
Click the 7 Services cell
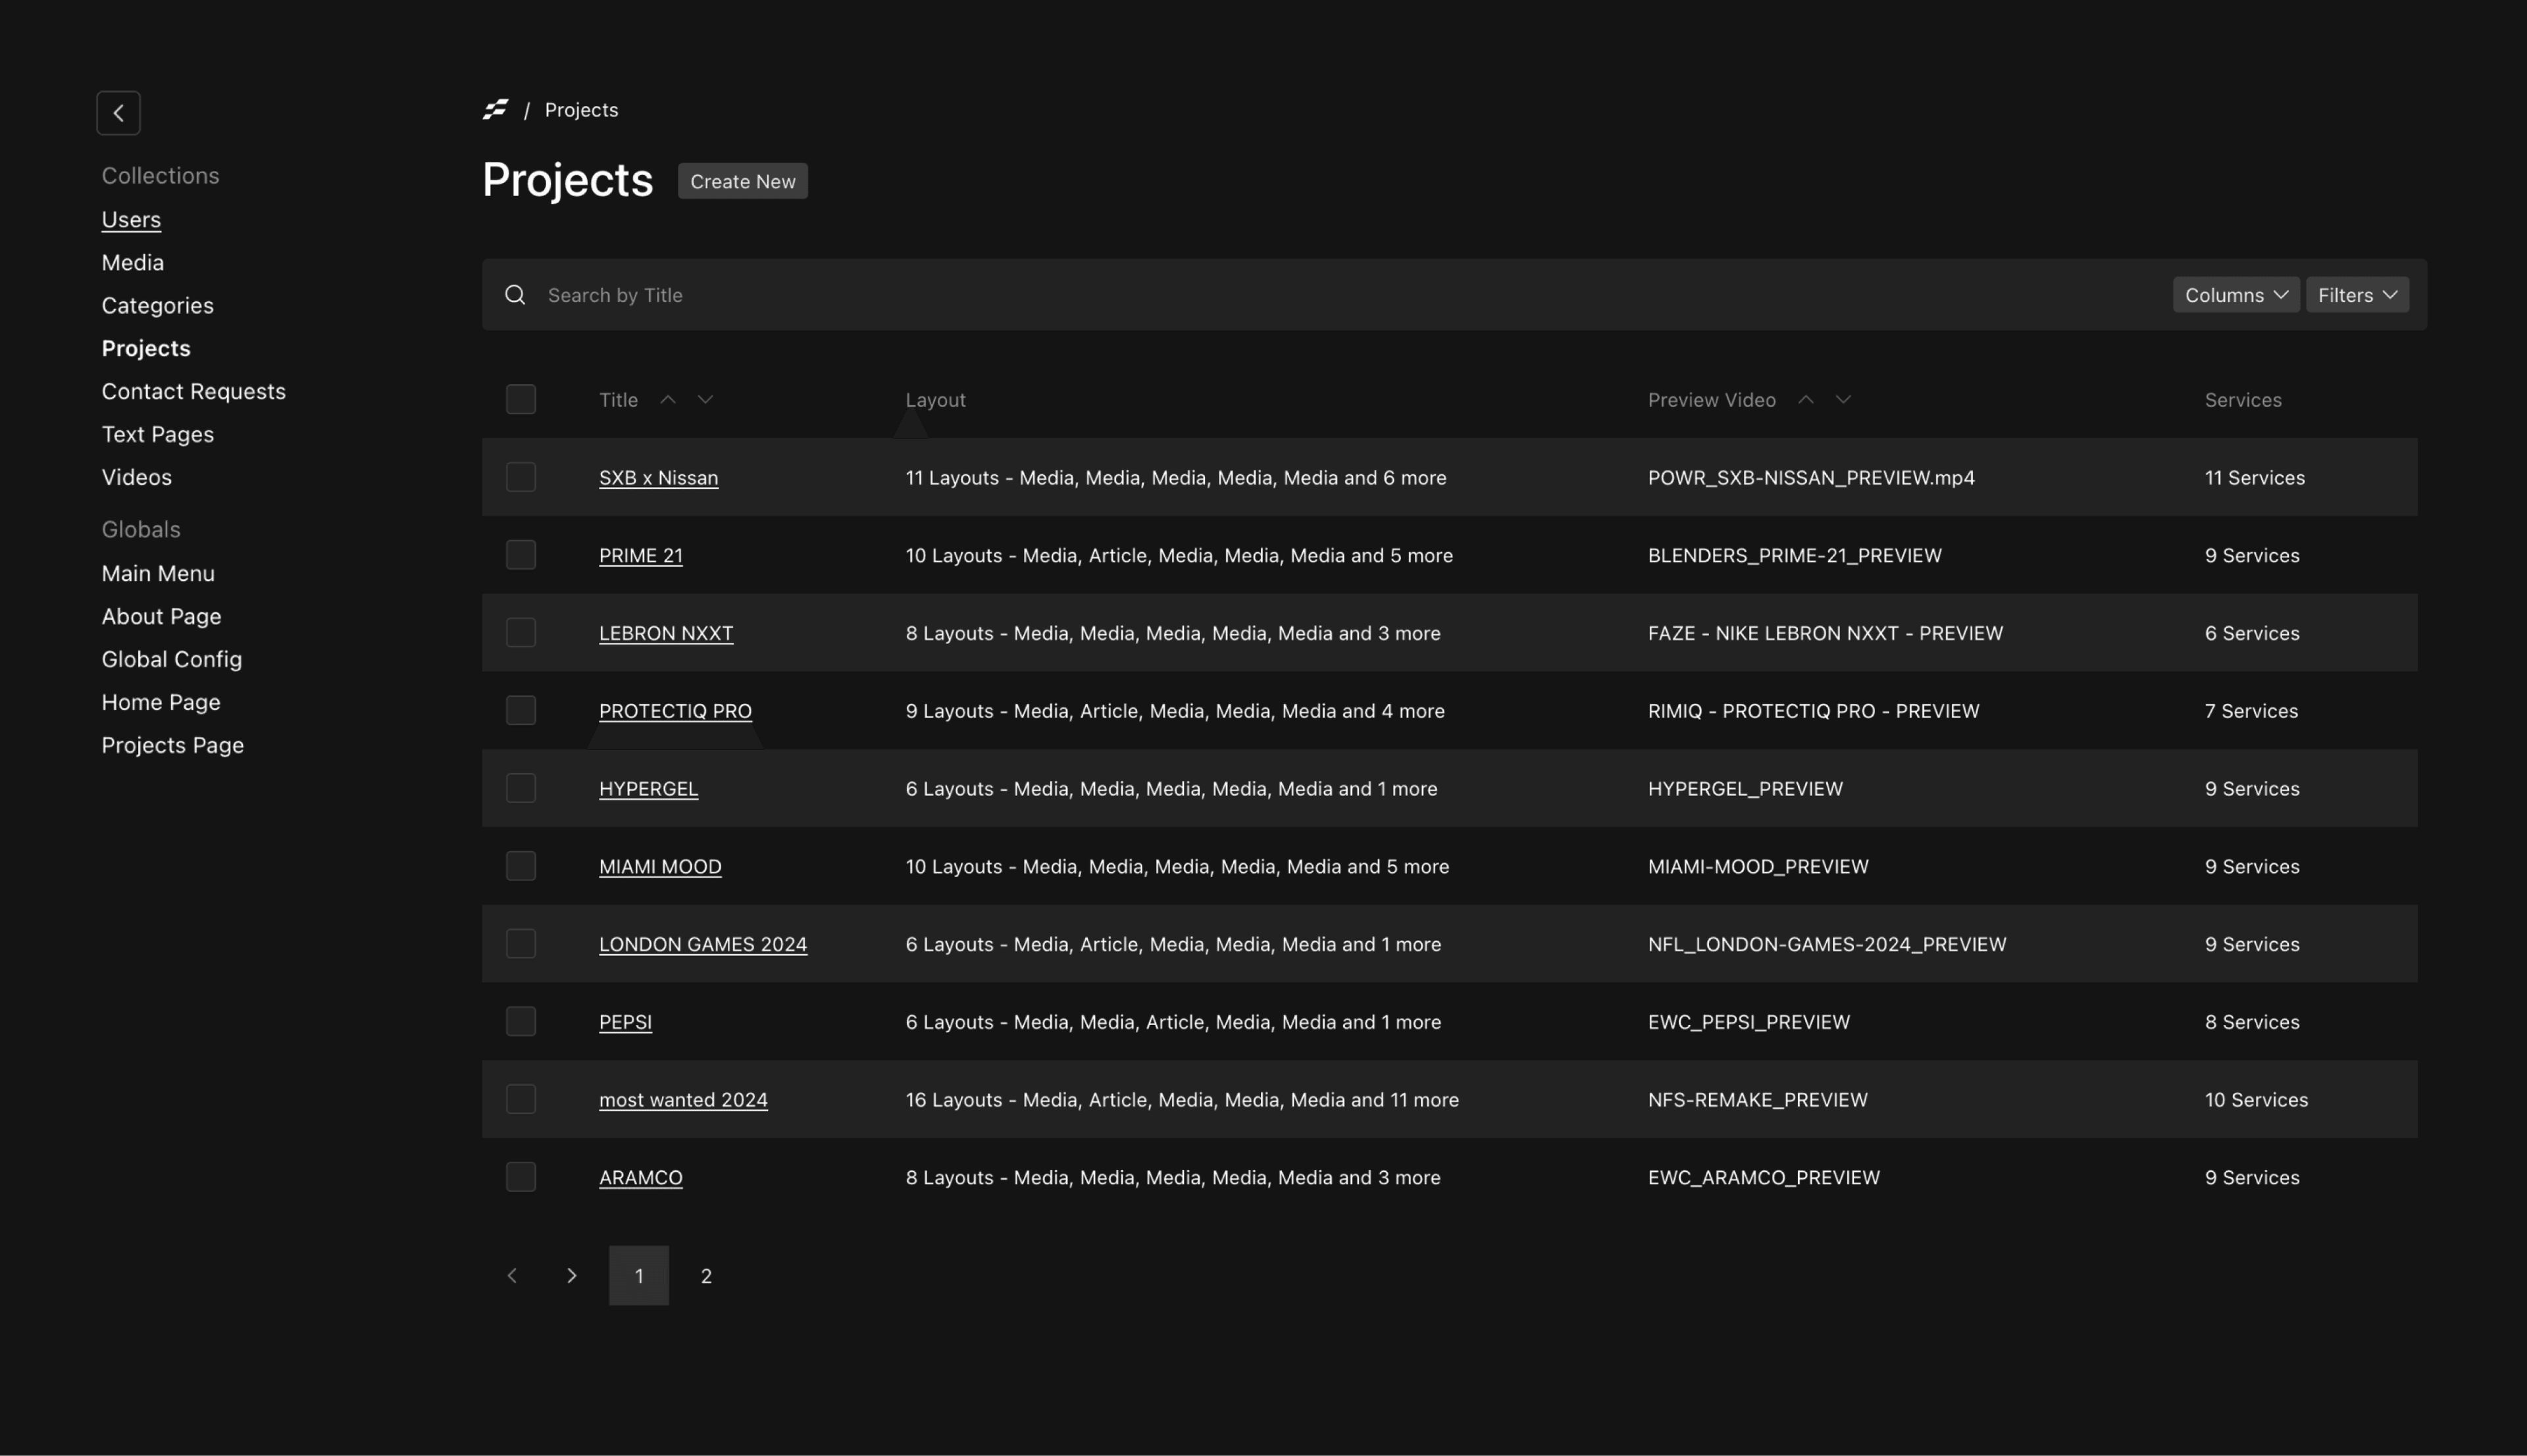[2251, 711]
